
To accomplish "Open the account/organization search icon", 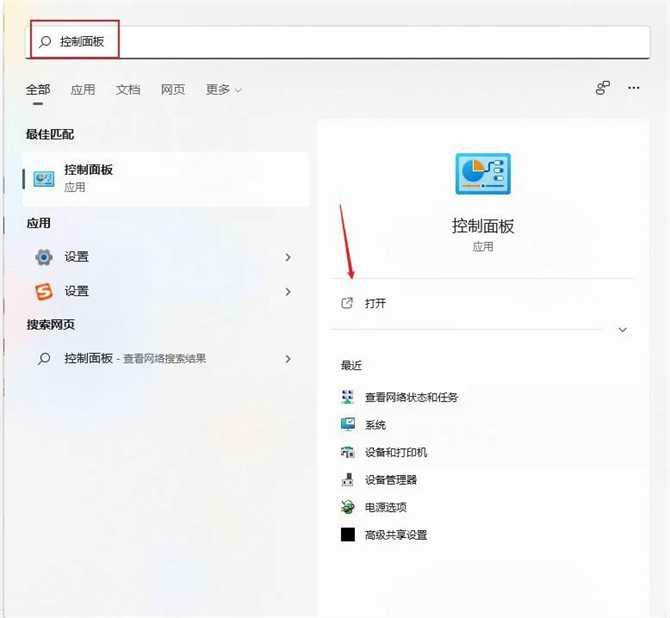I will coord(602,88).
